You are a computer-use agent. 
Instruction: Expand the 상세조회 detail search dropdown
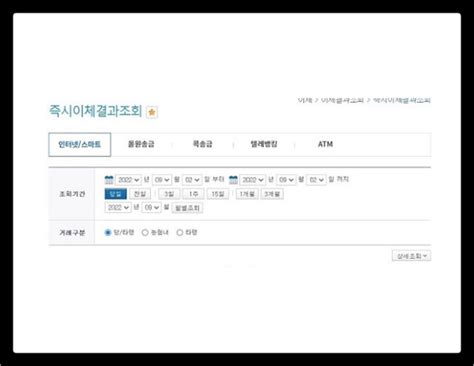tap(411, 256)
